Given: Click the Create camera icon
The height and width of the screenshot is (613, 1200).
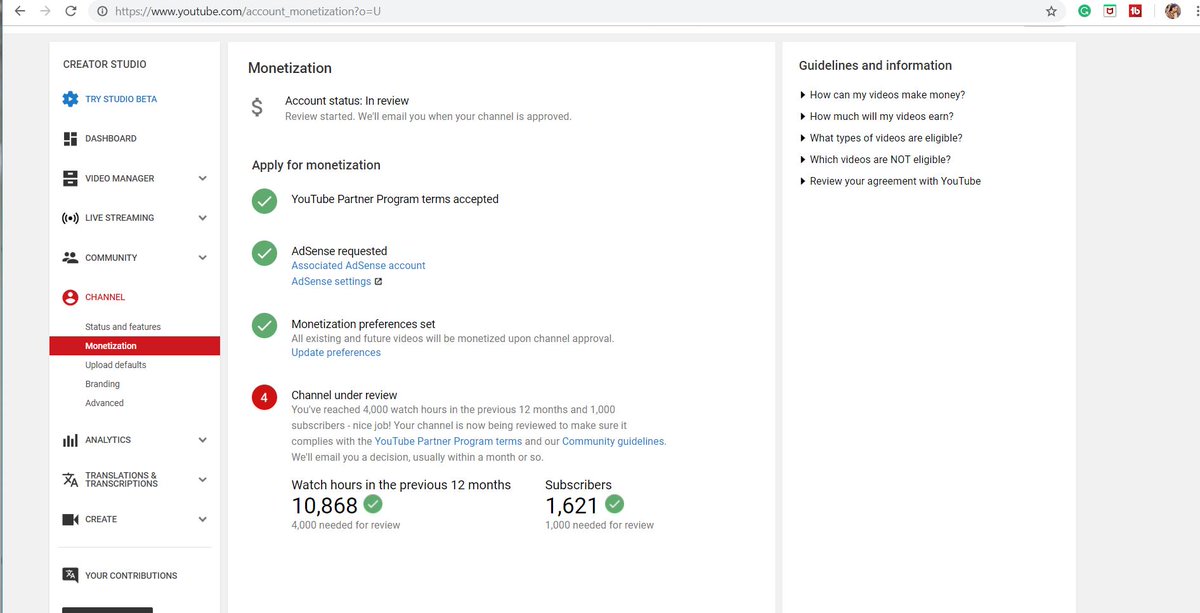Looking at the screenshot, I should [70, 519].
